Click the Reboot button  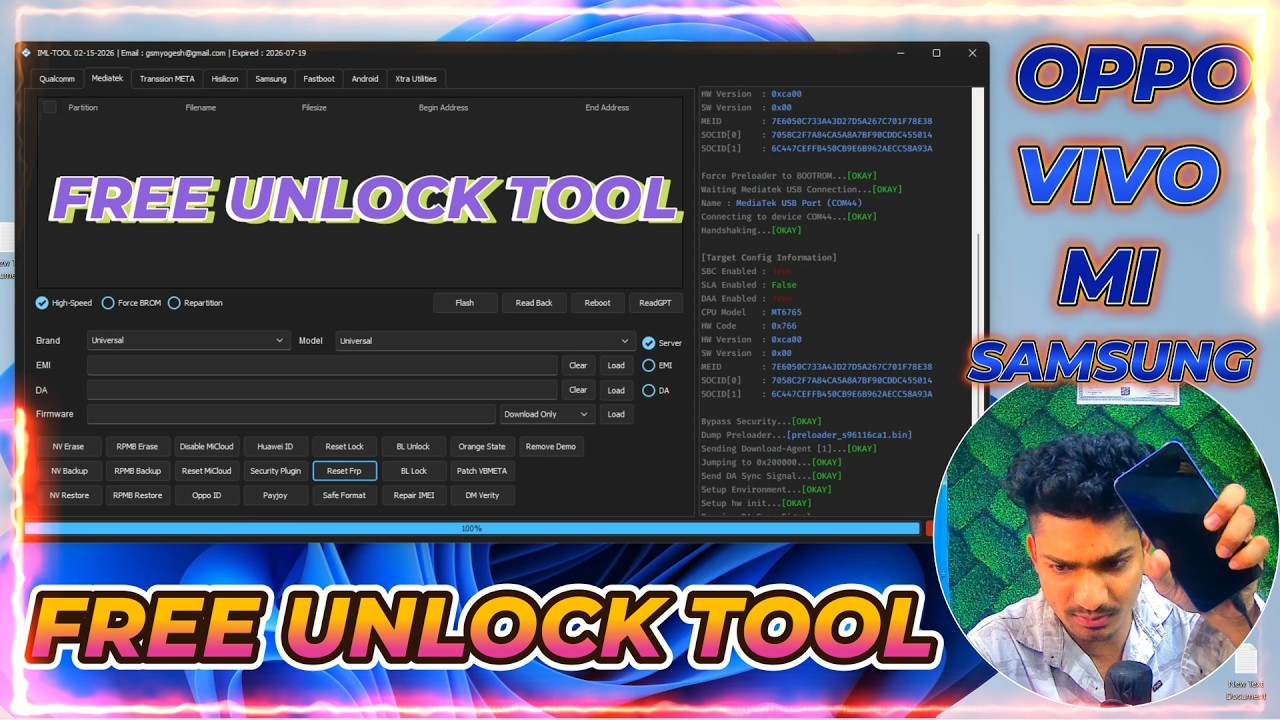pyautogui.click(x=598, y=303)
